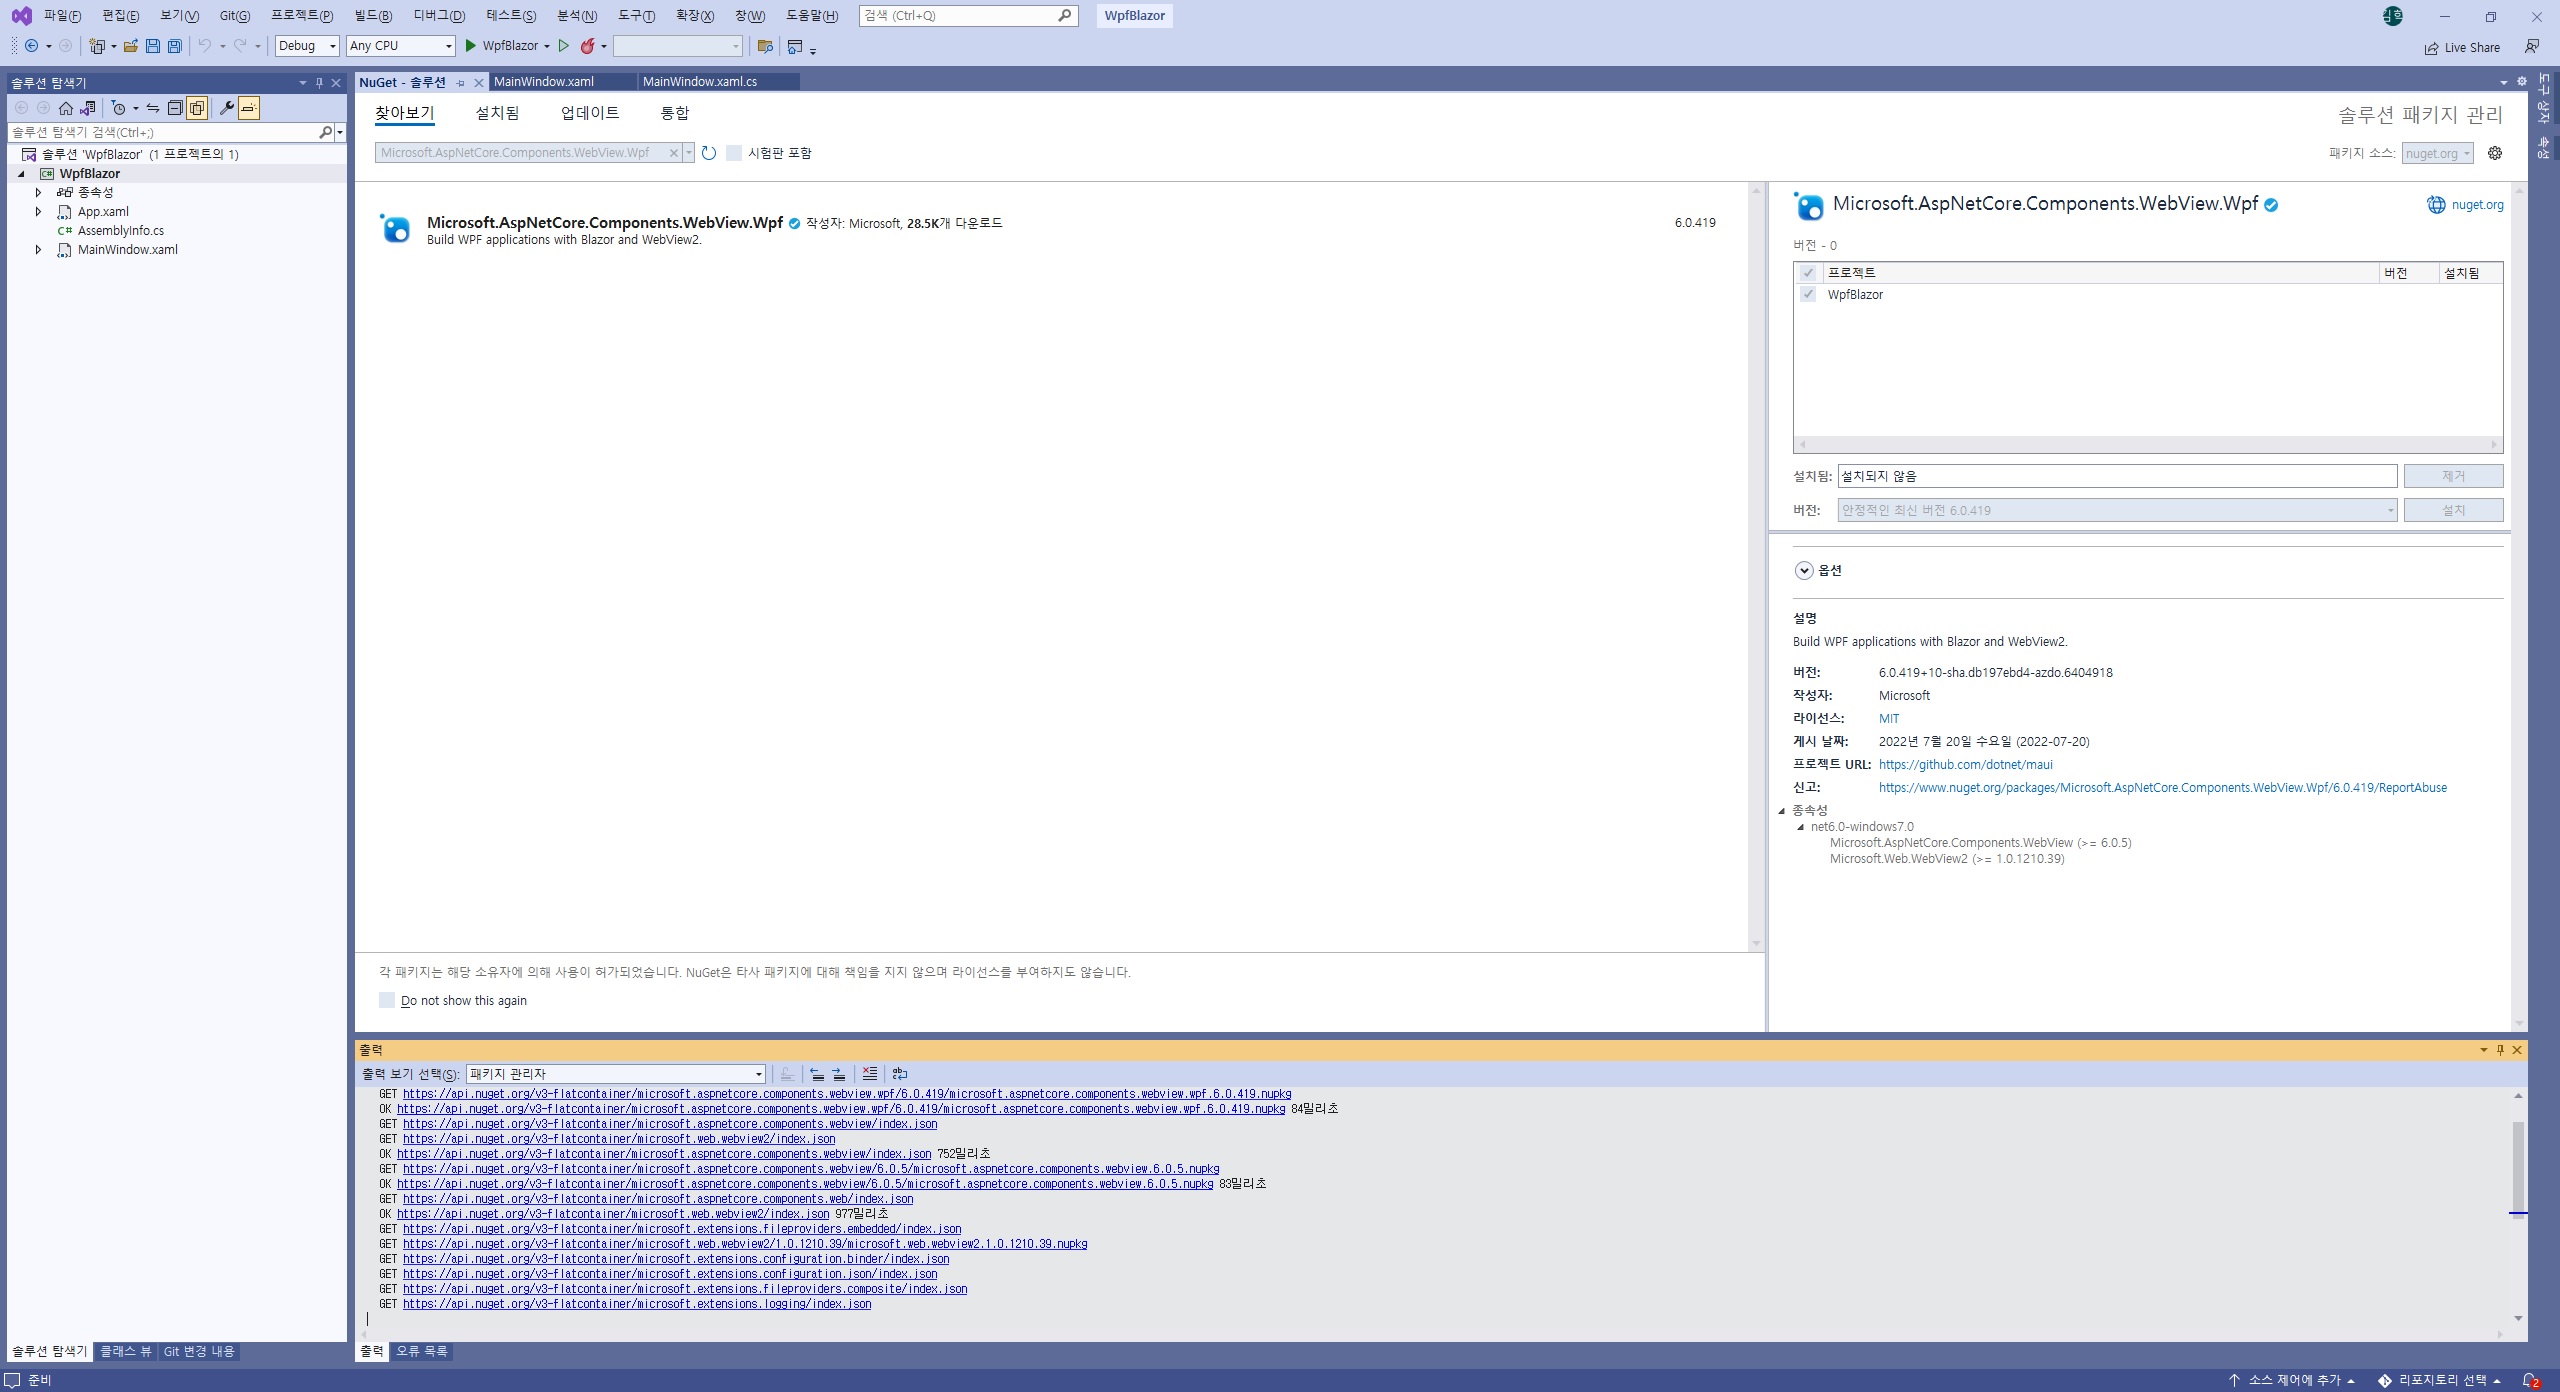Collapse all nodes in Solution Explorer
This screenshot has height=1392, width=2560.
tap(175, 108)
